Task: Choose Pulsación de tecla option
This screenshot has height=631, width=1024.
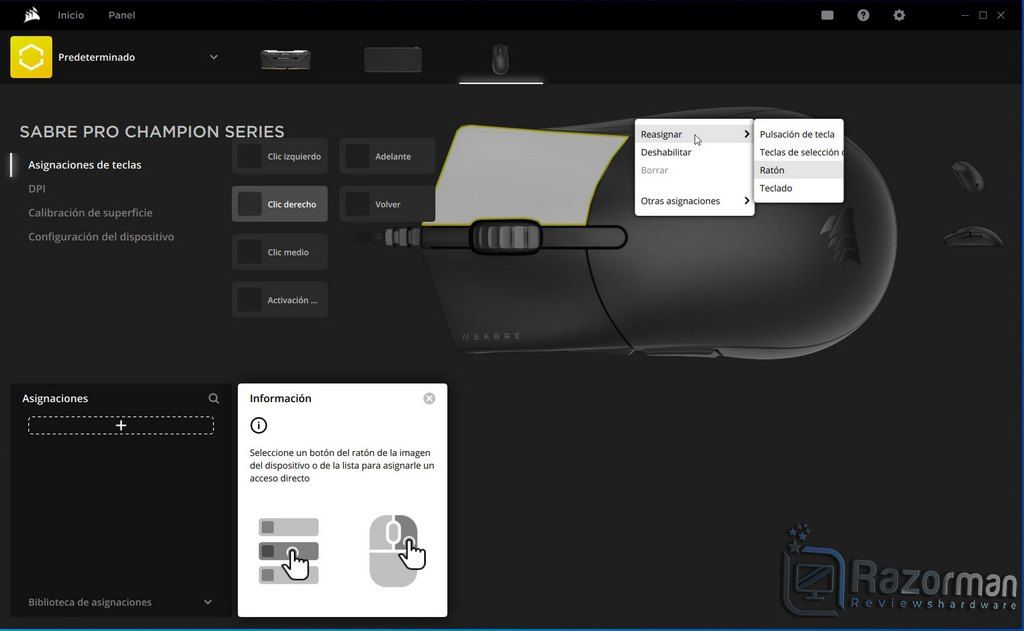Action: (798, 134)
